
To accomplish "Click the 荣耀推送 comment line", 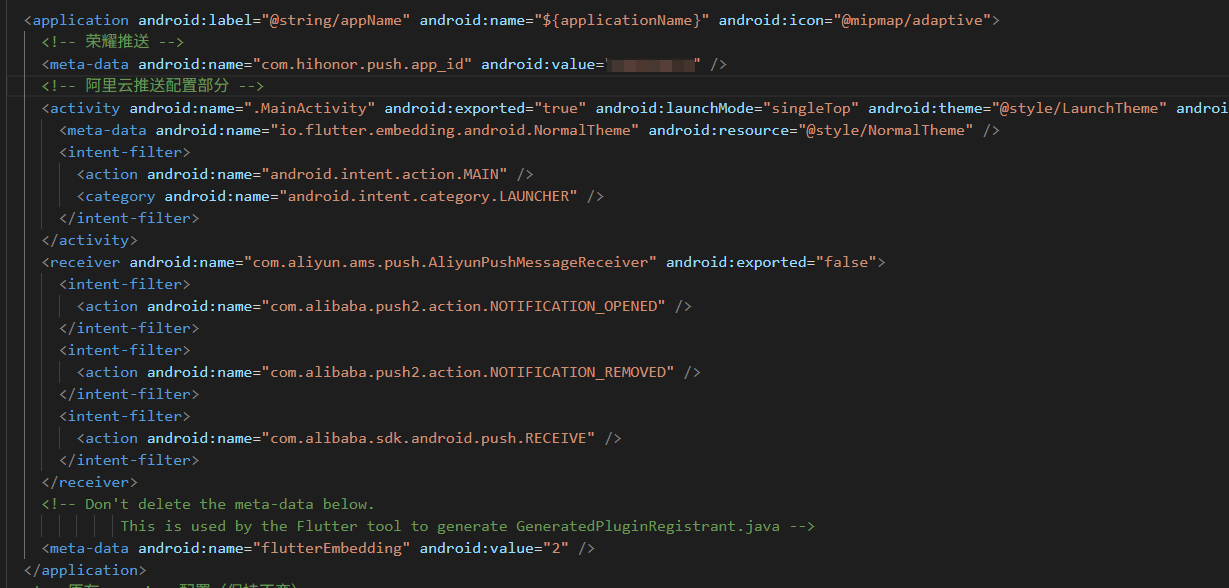I will pos(113,42).
